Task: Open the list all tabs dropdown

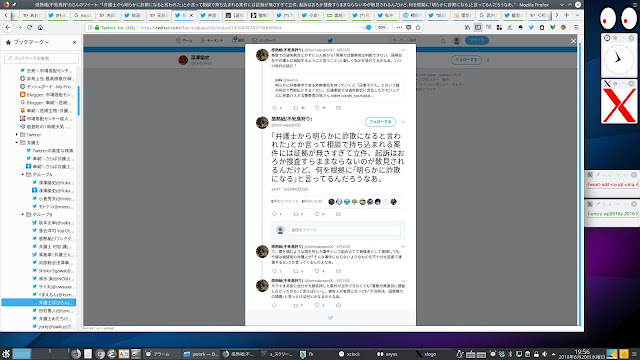Action: click(x=577, y=15)
